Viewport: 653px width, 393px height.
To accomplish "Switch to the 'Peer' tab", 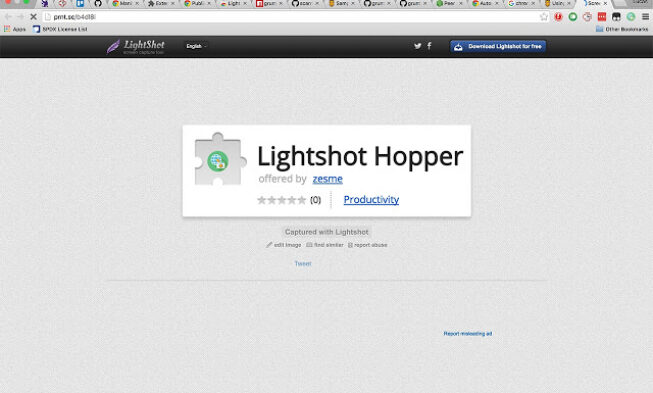I will pos(449,3).
